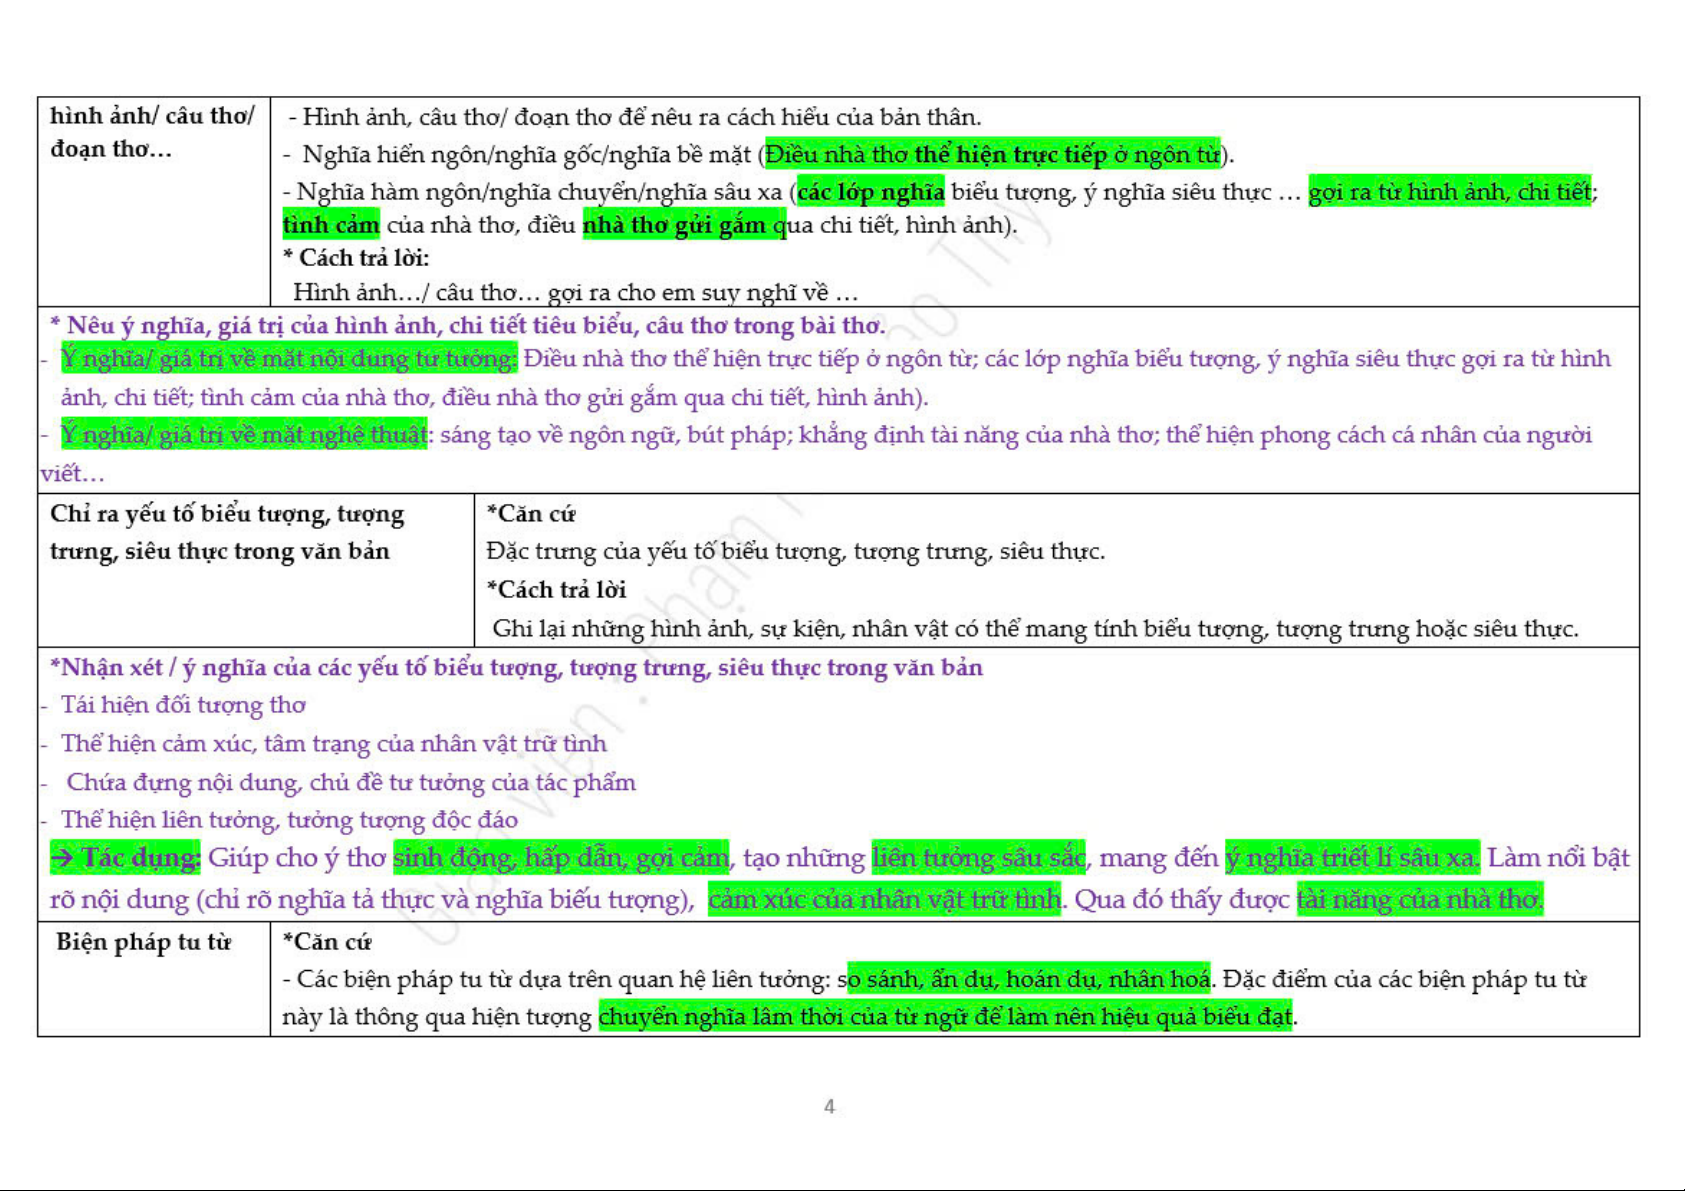Click the "Biện pháp tu từ" row heading
Screen dimensions: 1685x1191
(x=143, y=942)
